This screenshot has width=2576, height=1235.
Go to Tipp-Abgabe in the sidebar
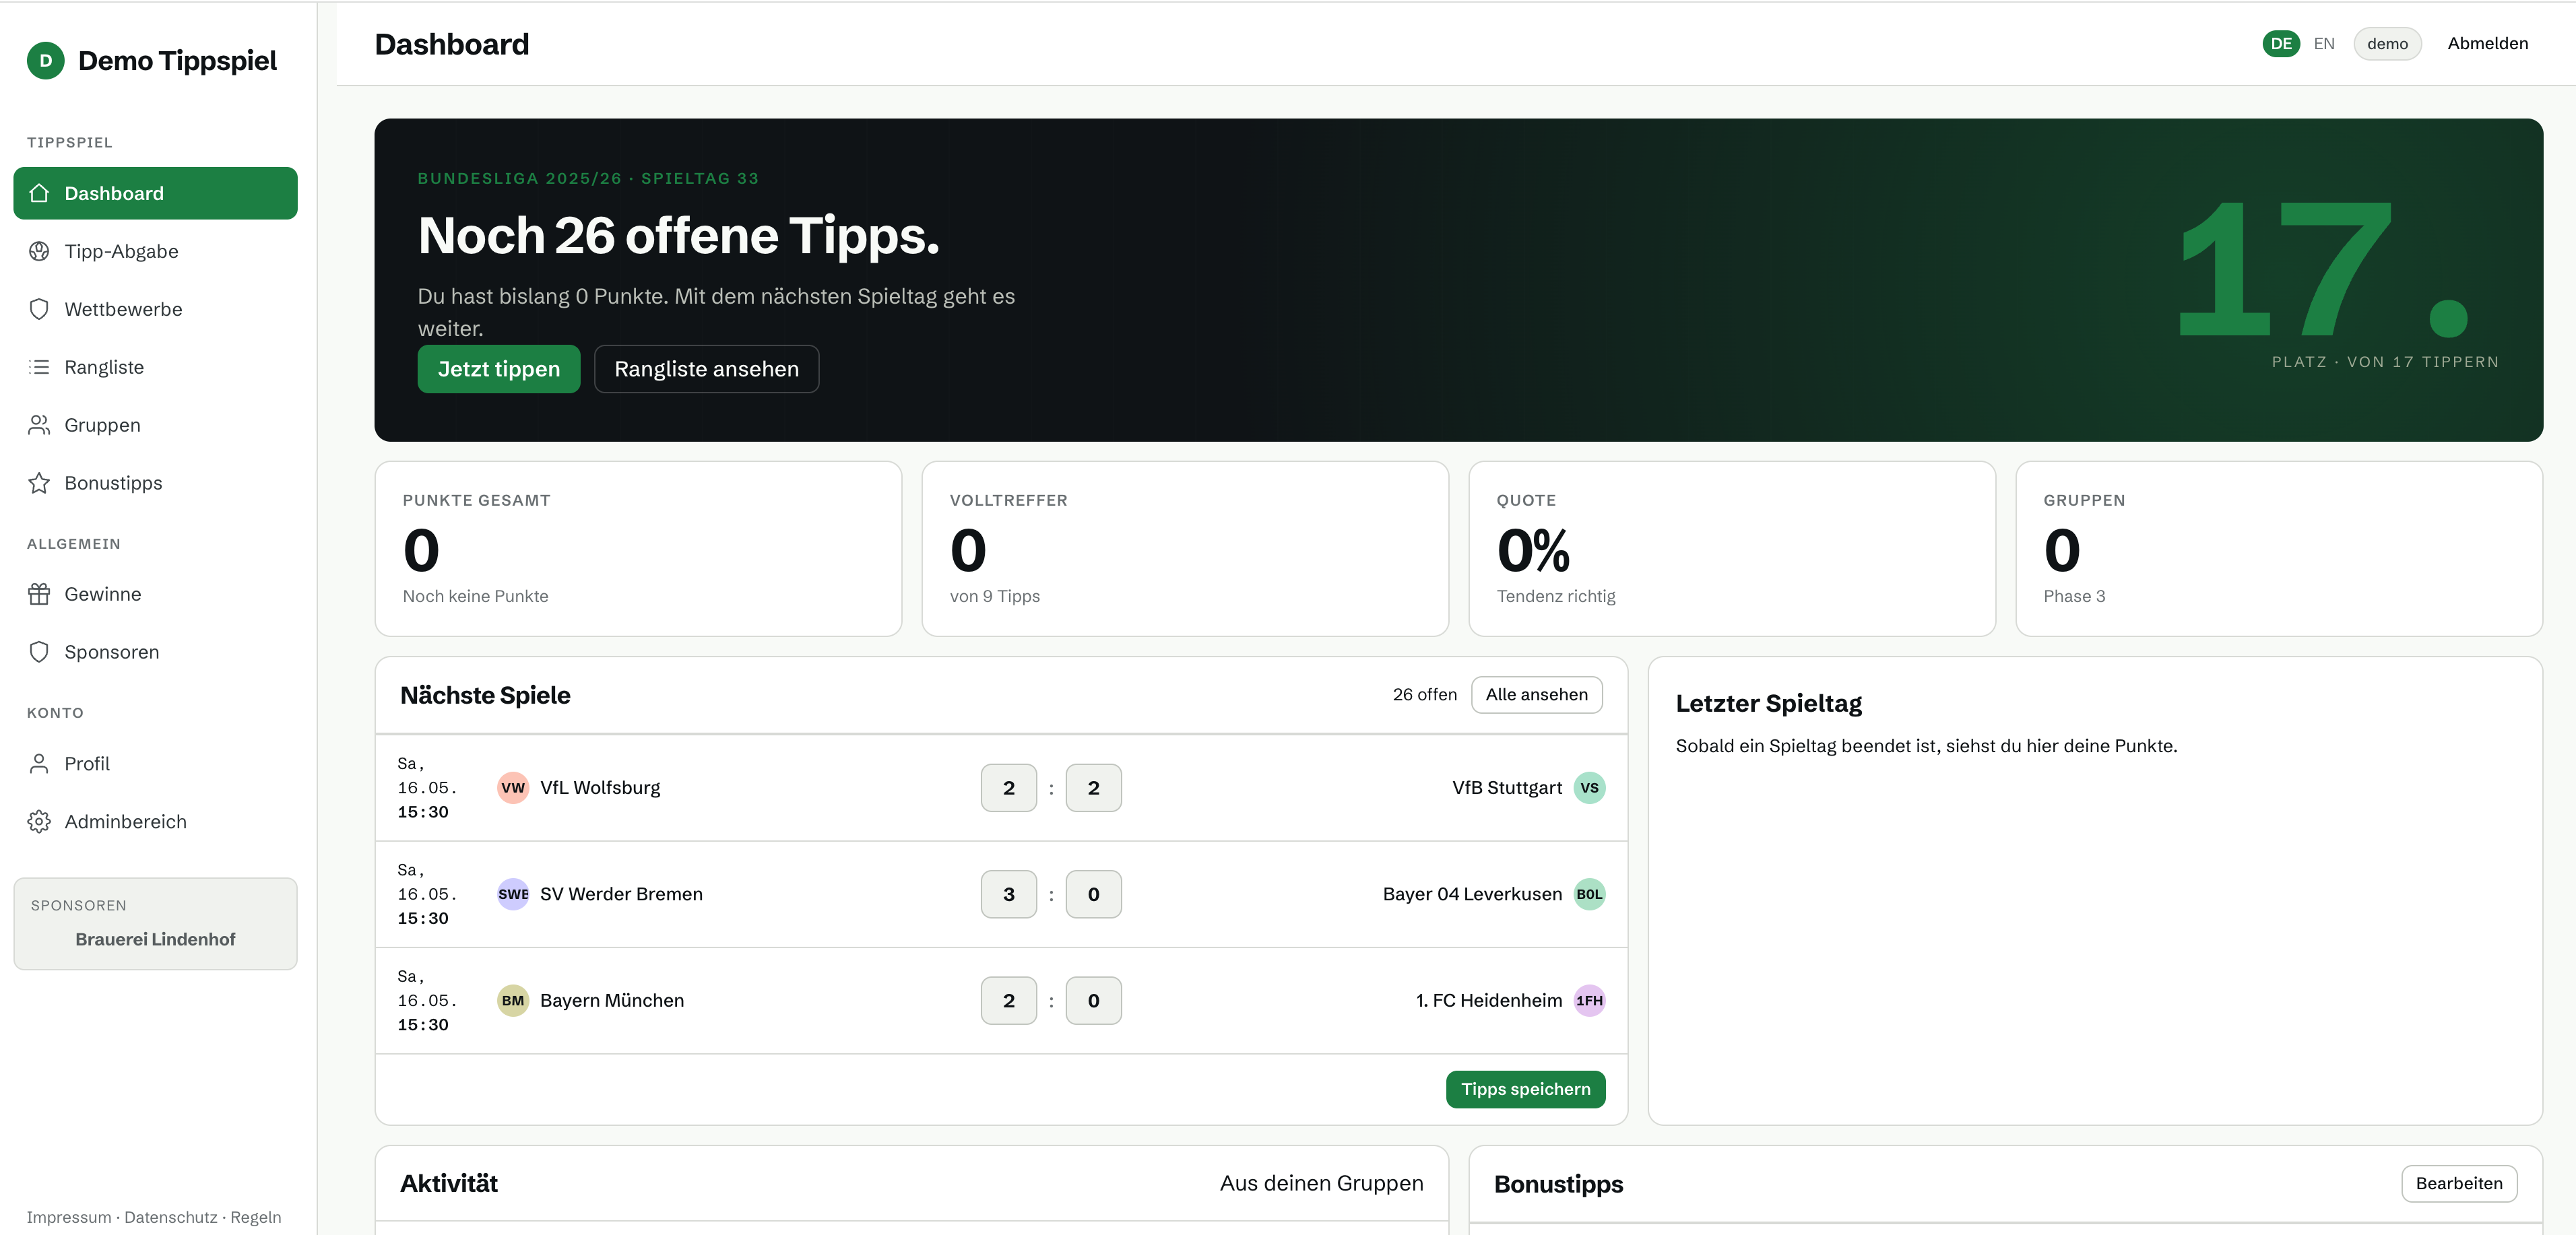tap(155, 251)
